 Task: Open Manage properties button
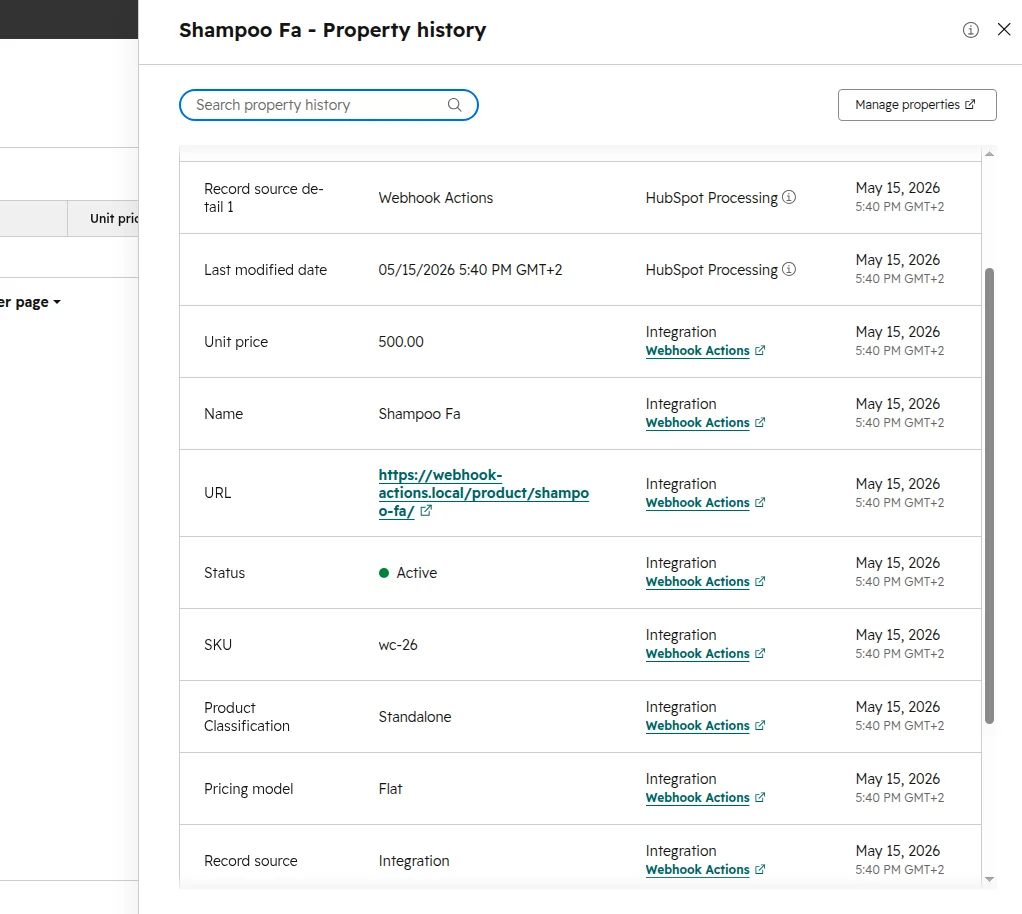point(917,105)
